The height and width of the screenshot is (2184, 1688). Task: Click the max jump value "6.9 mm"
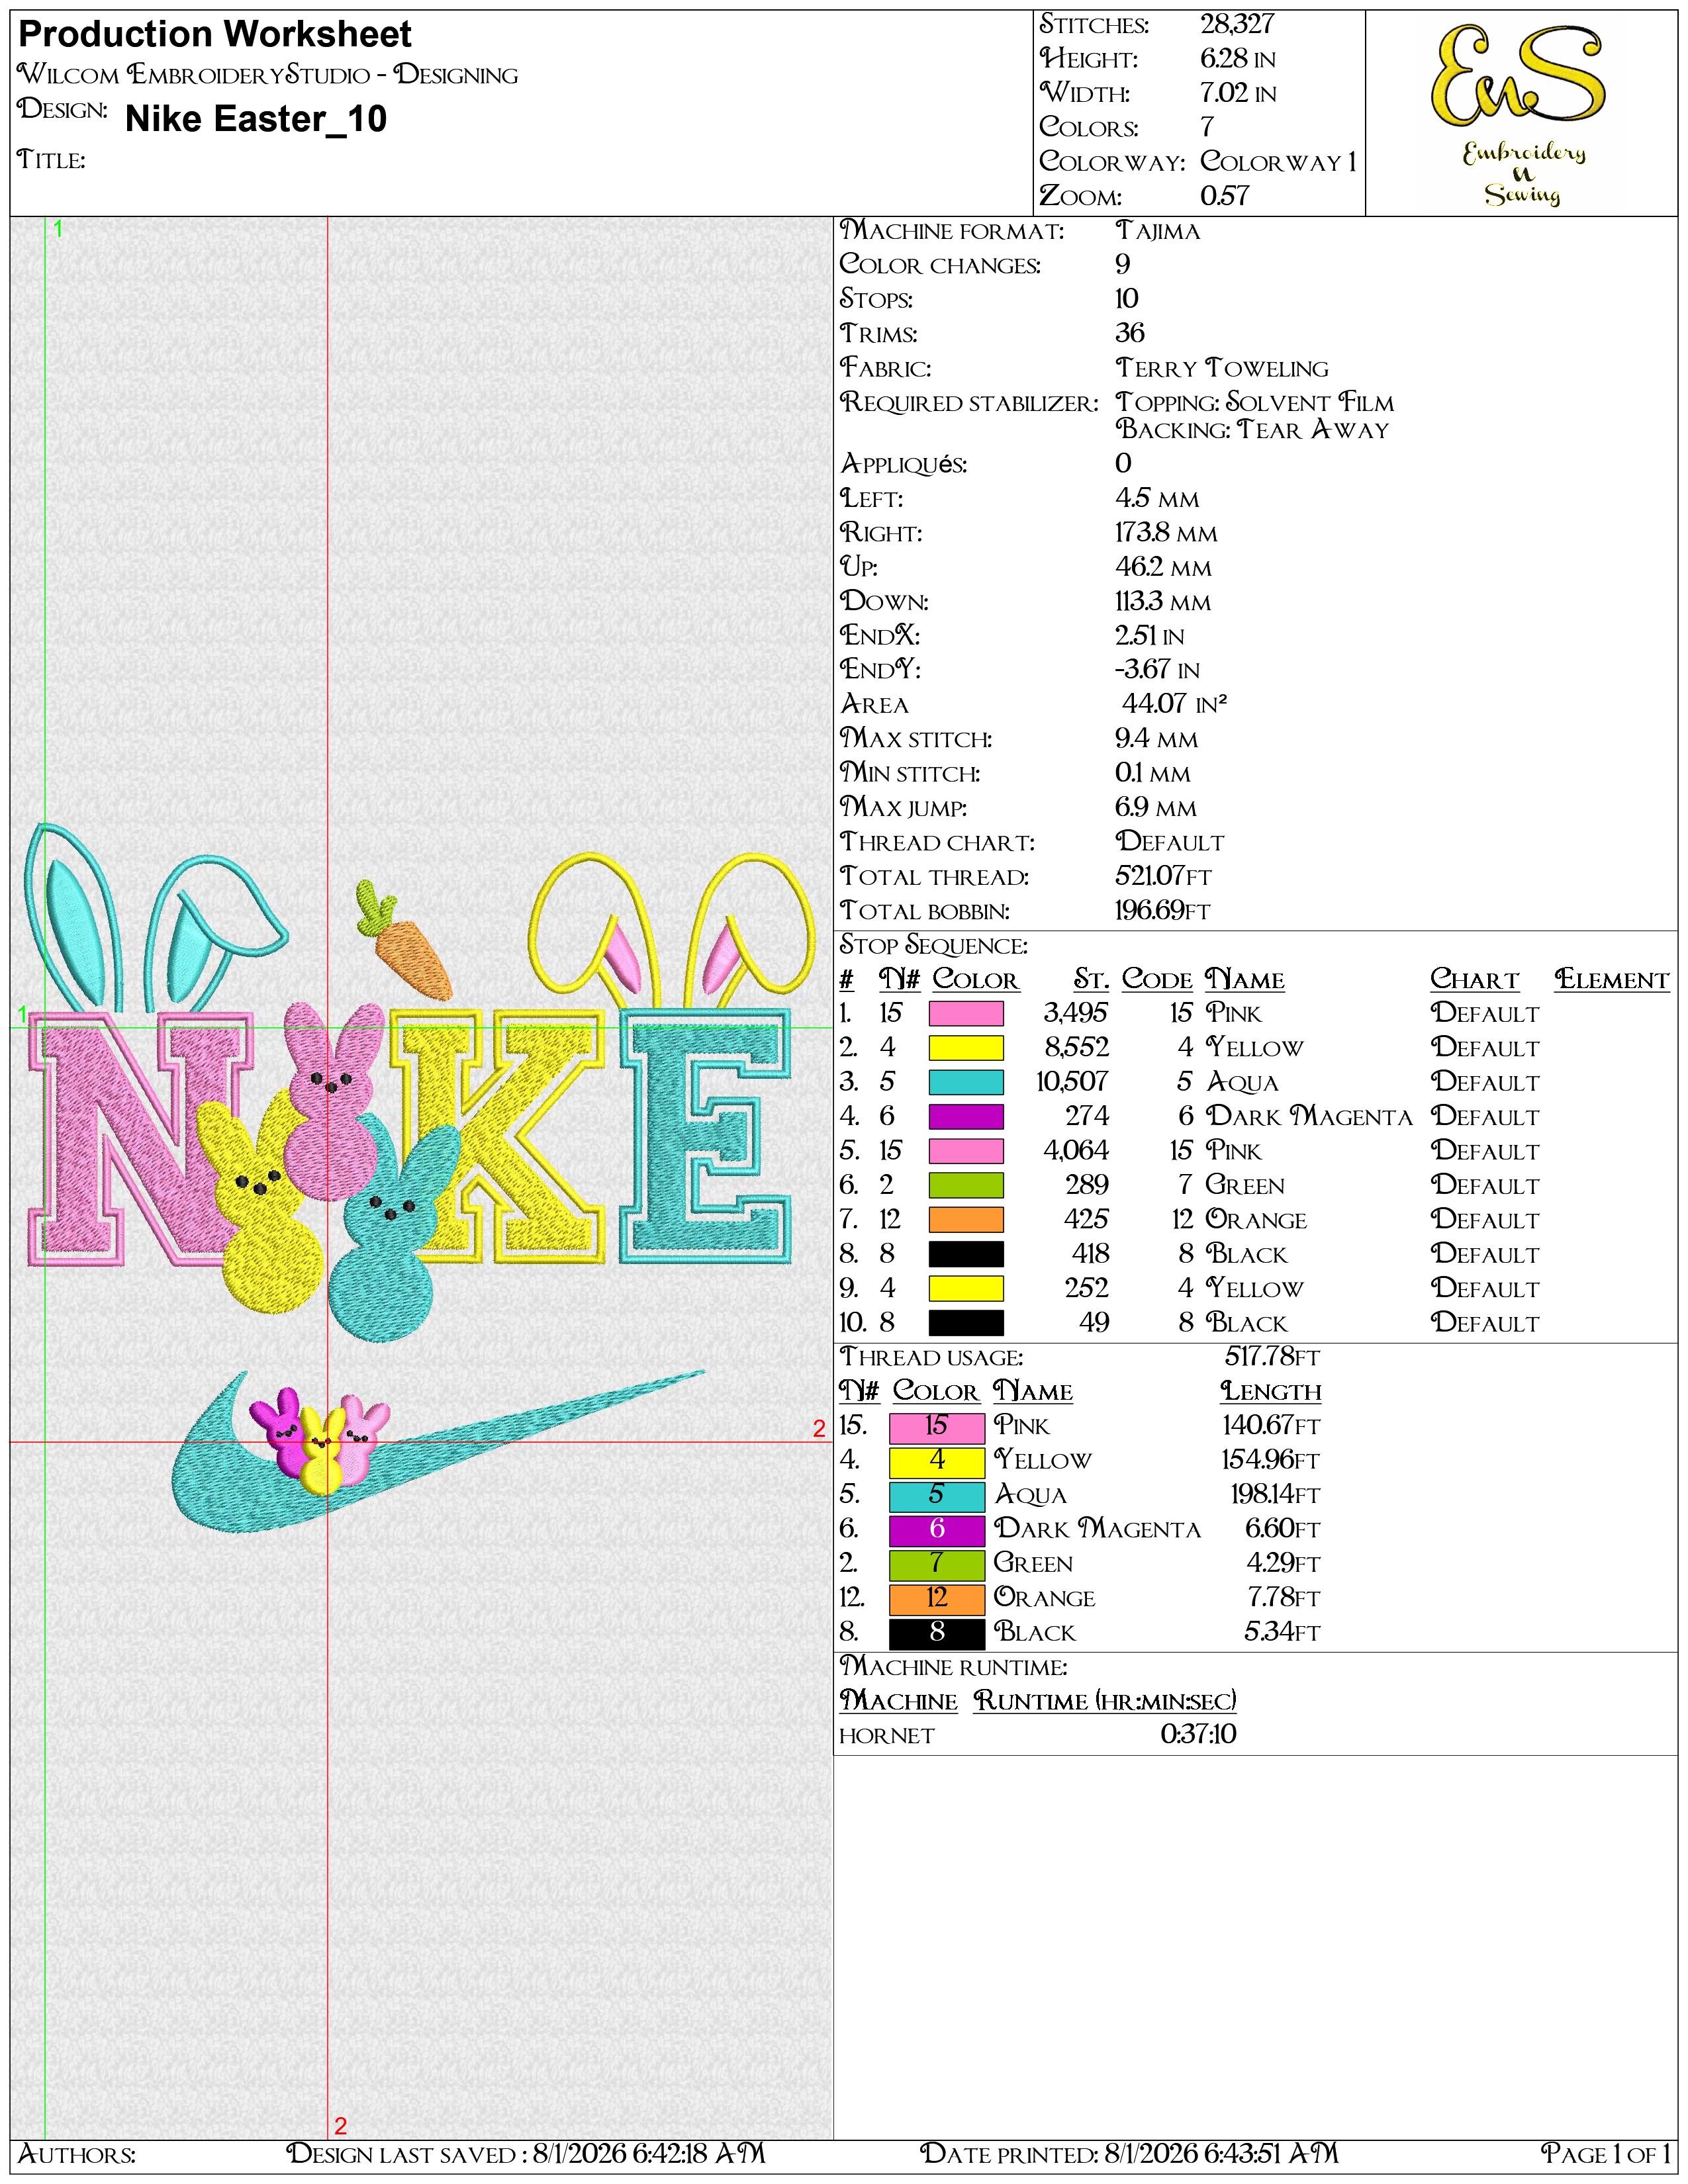point(1156,807)
